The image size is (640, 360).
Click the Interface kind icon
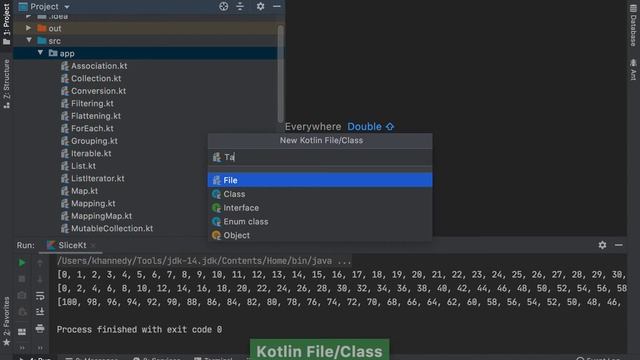tap(216, 208)
